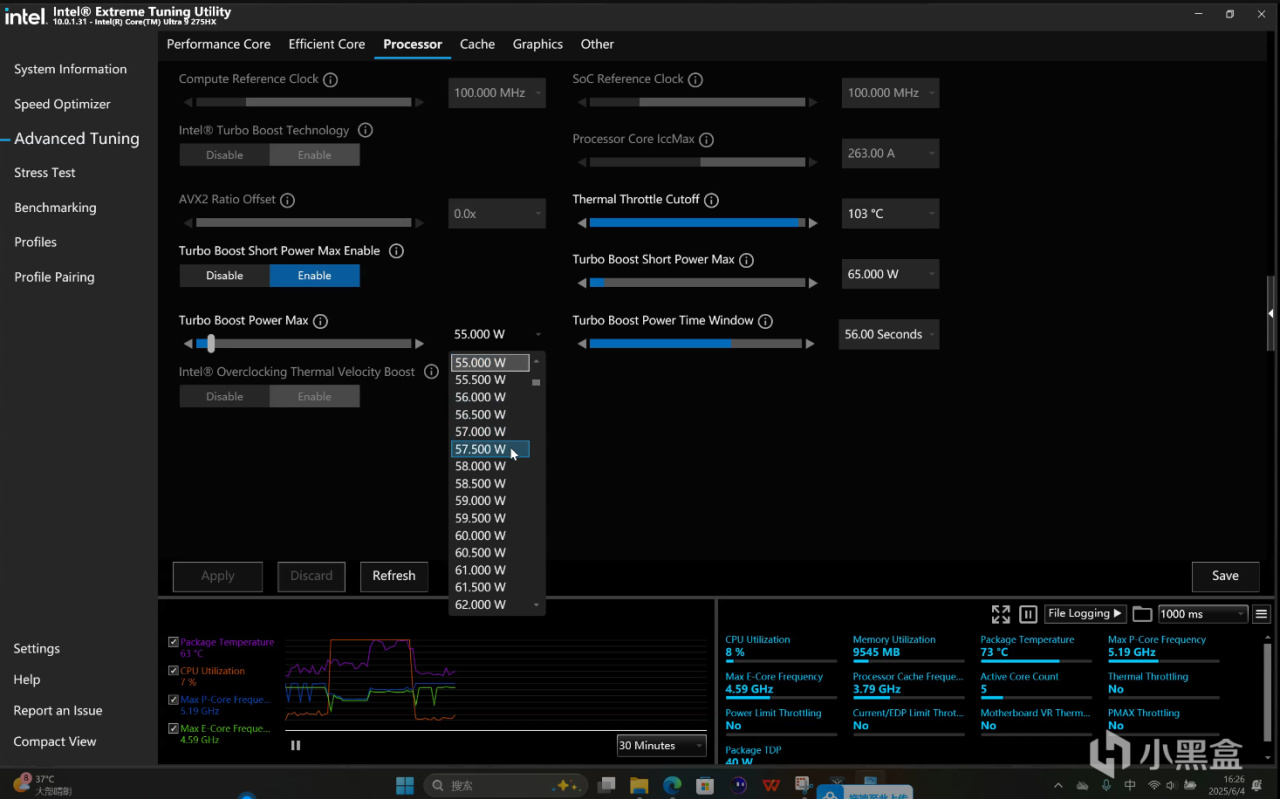Adjust the Turbo Boost Power Max slider handle
This screenshot has width=1280, height=799.
click(210, 344)
